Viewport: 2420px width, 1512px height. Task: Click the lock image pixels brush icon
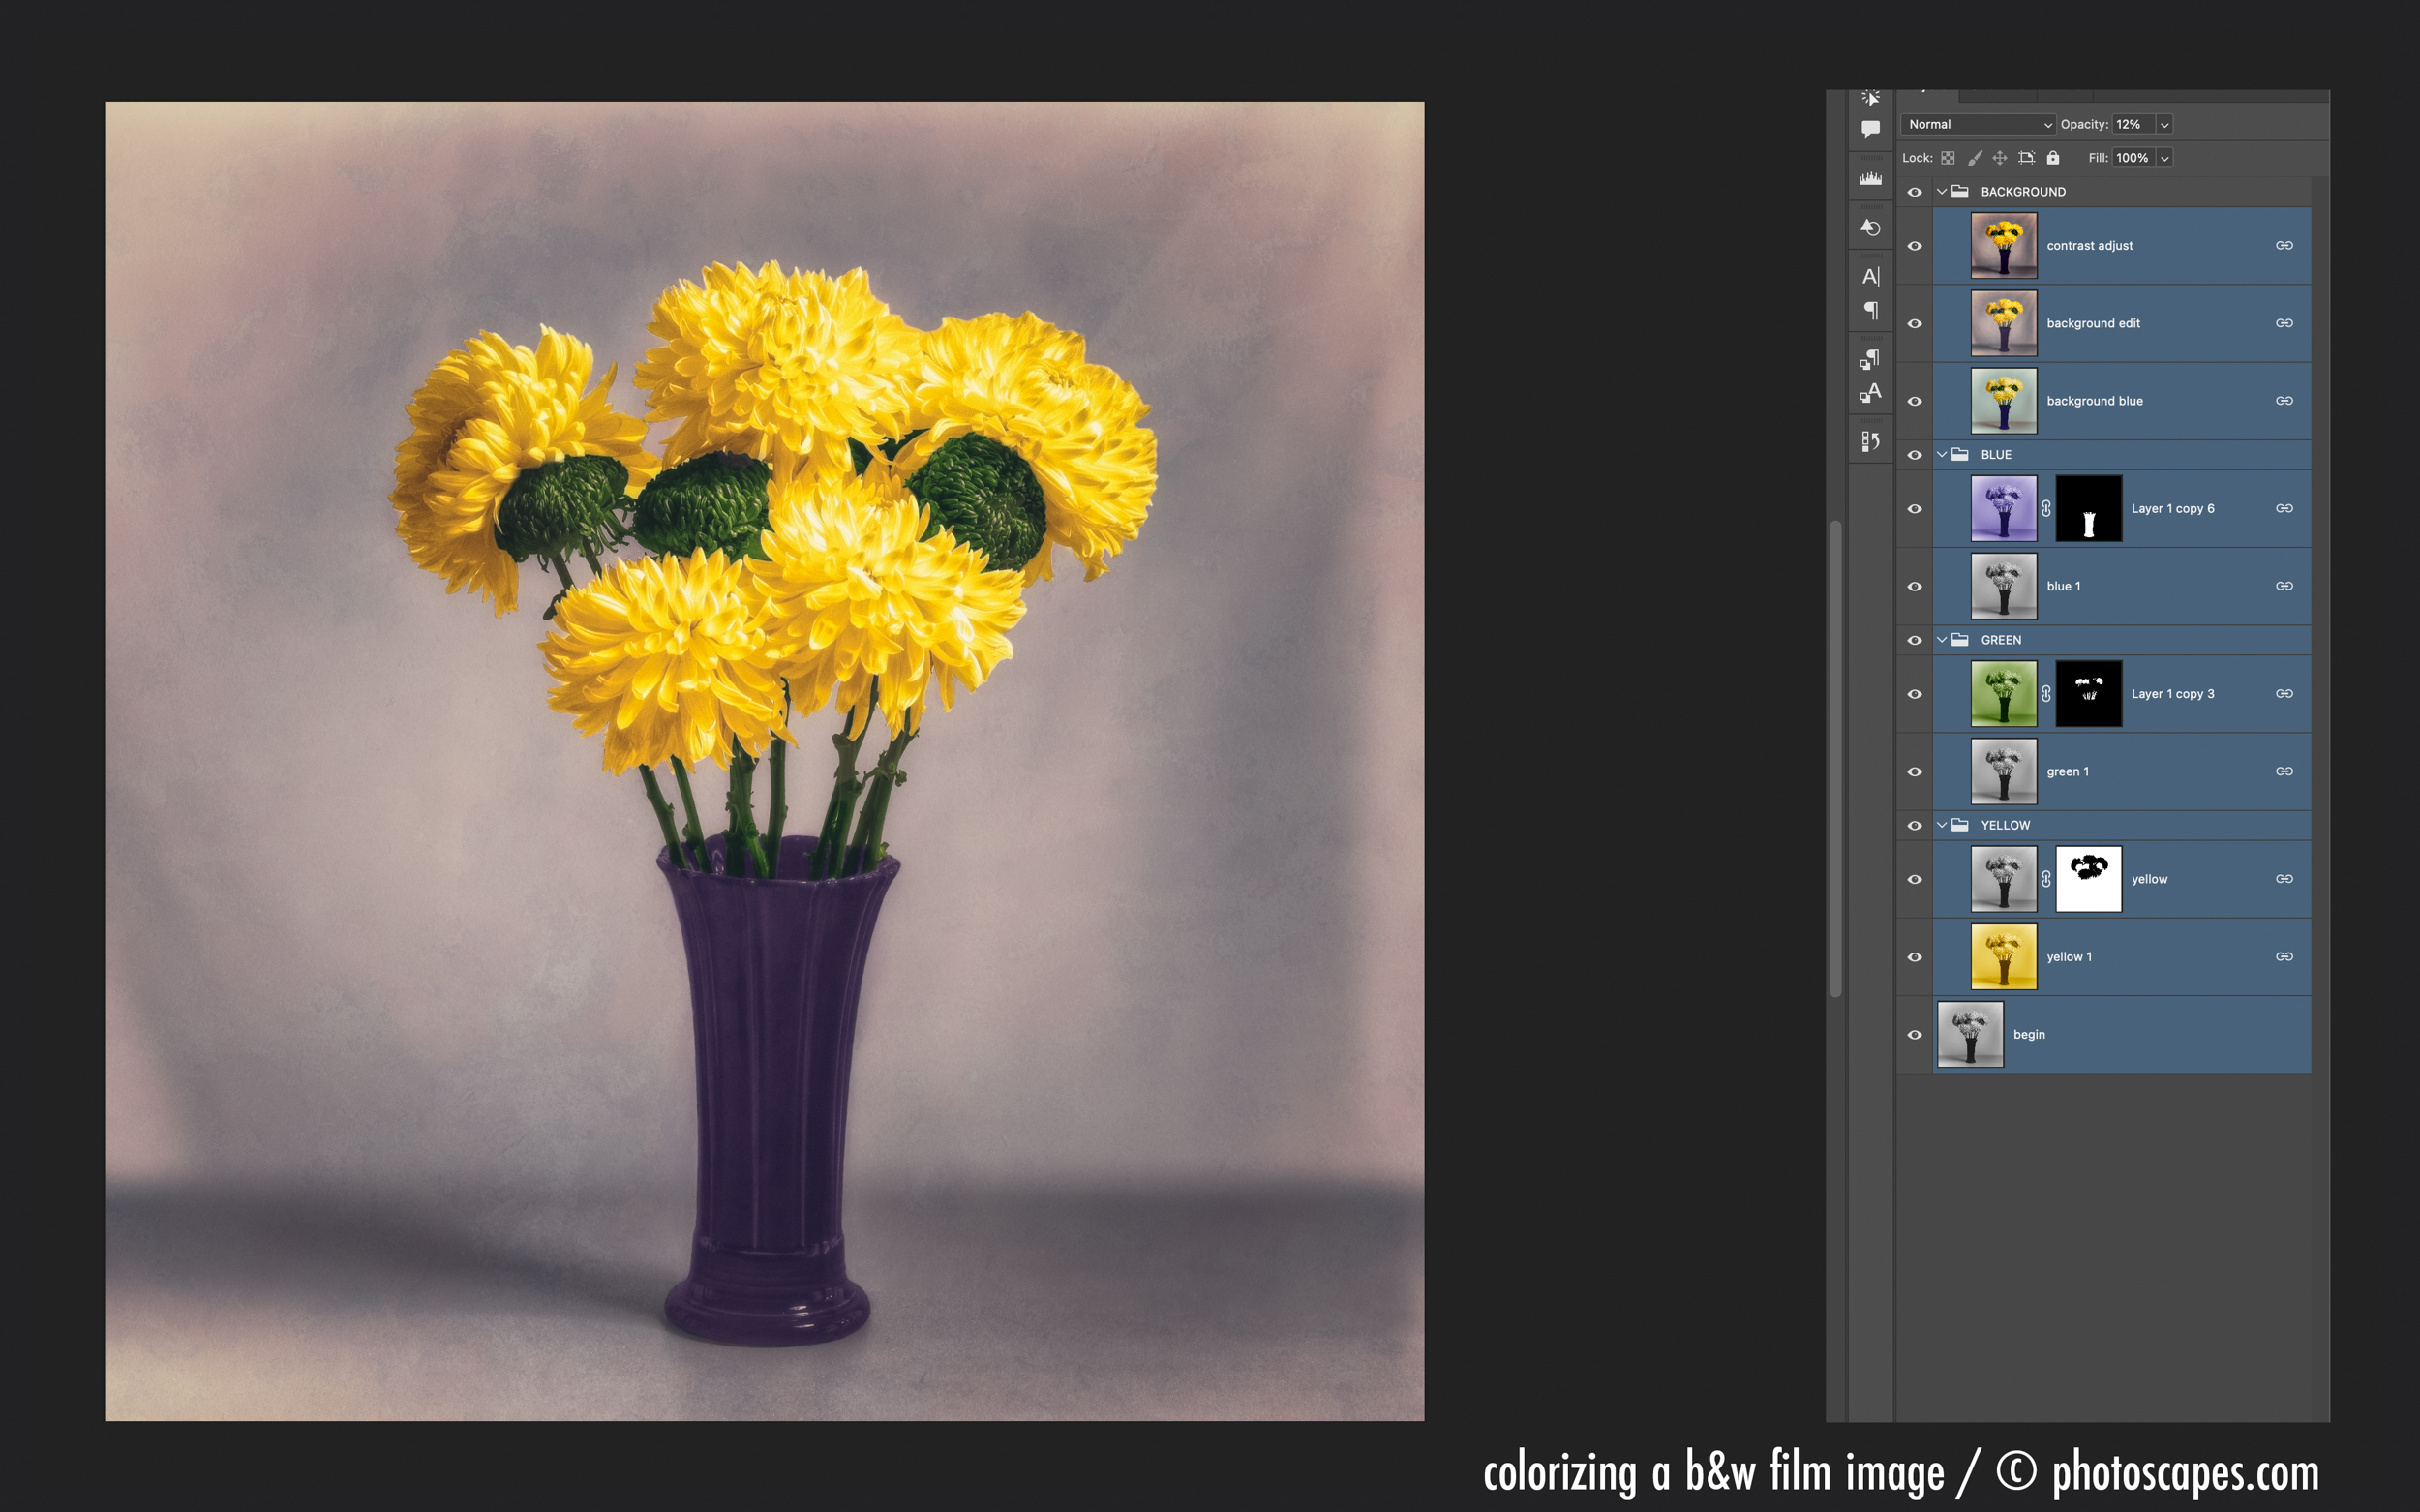point(1974,158)
